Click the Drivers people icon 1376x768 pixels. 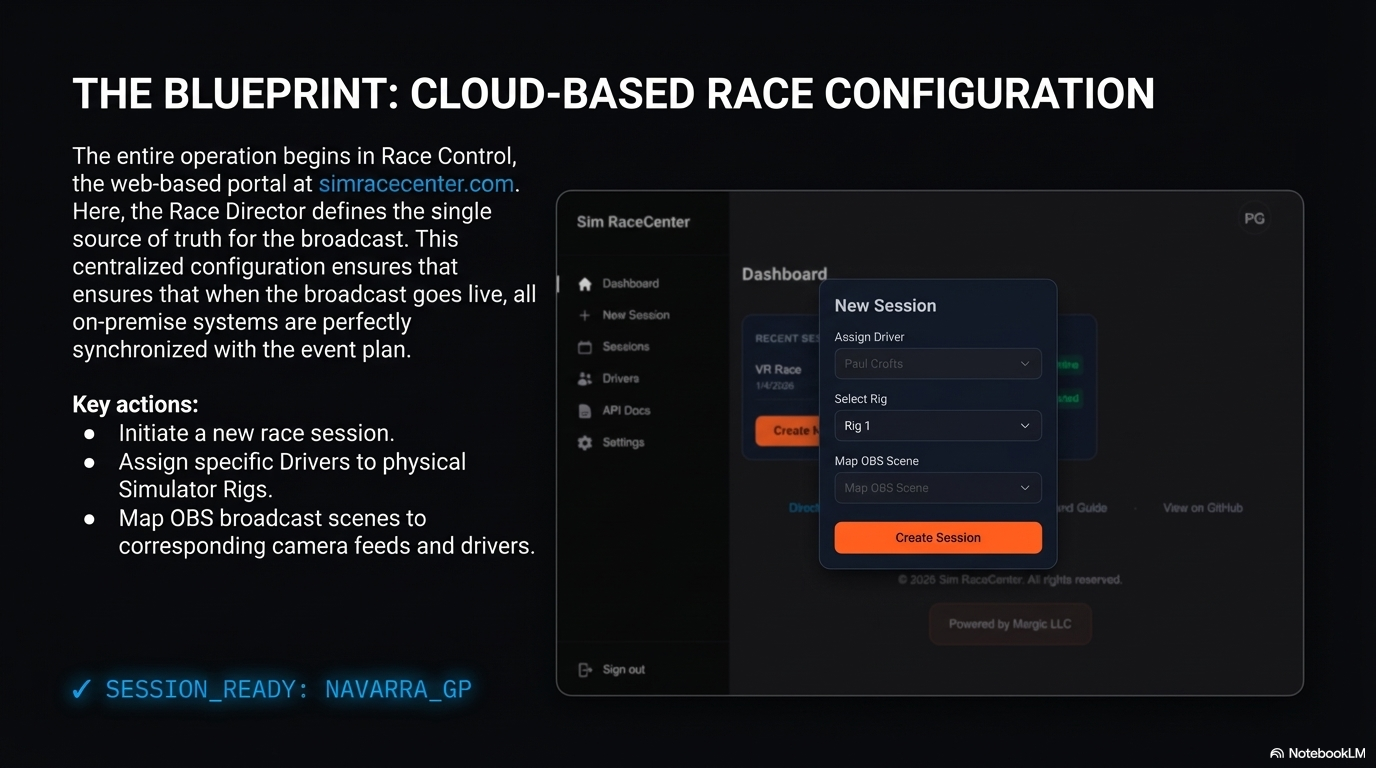pos(585,379)
